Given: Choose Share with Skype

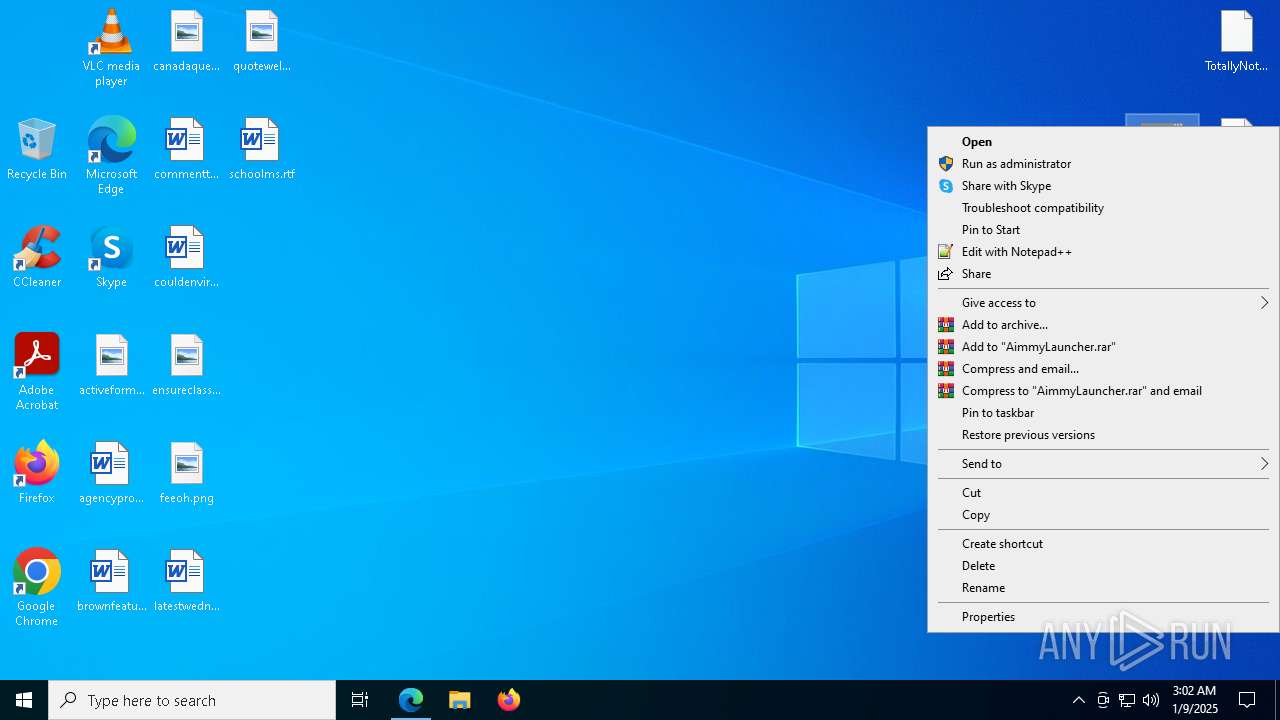Looking at the screenshot, I should click(x=1103, y=186).
